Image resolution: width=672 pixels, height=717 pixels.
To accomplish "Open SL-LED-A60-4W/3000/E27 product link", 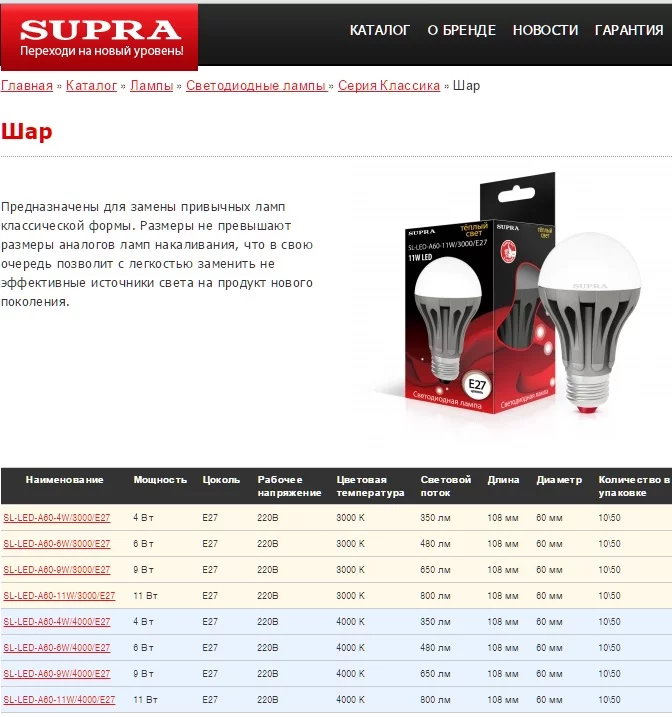I will click(57, 518).
